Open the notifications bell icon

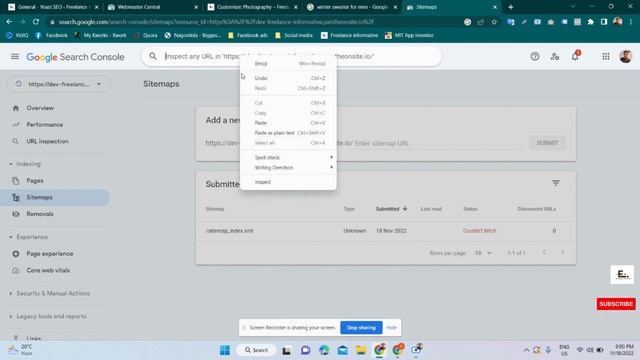[x=575, y=56]
